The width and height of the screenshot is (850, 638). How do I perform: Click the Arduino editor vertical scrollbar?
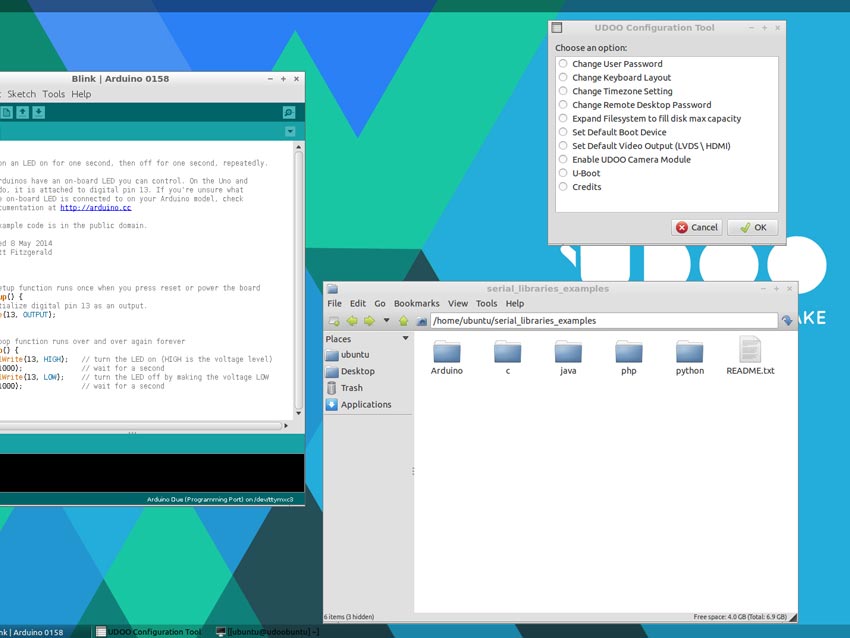[298, 280]
